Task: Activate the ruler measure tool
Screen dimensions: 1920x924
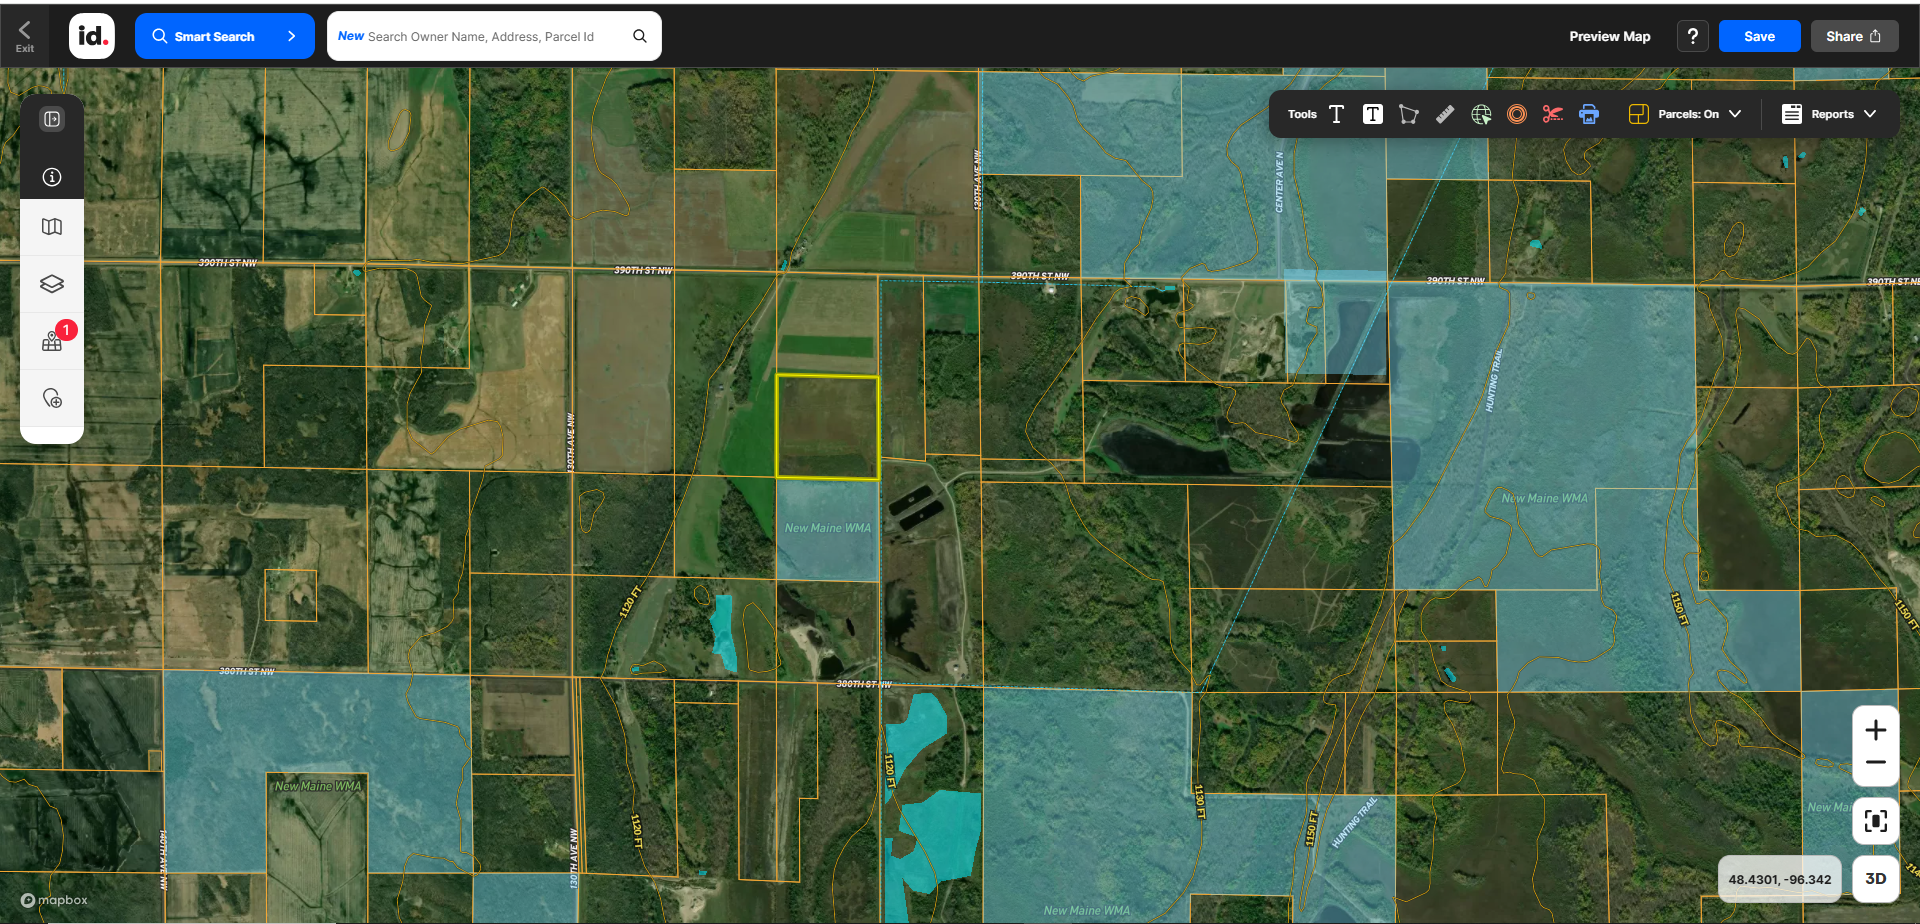Action: 1445,114
